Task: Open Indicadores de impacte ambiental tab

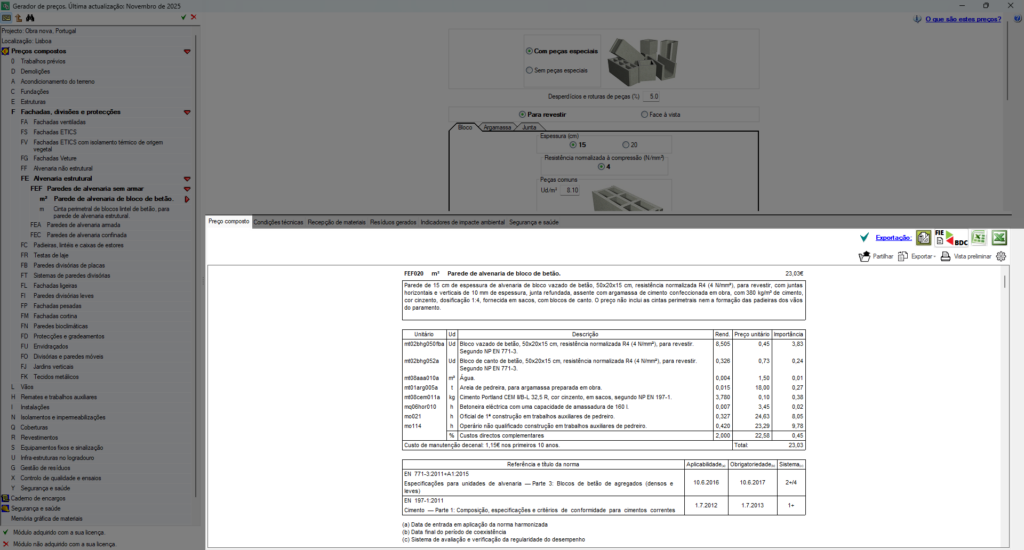Action: [462, 222]
